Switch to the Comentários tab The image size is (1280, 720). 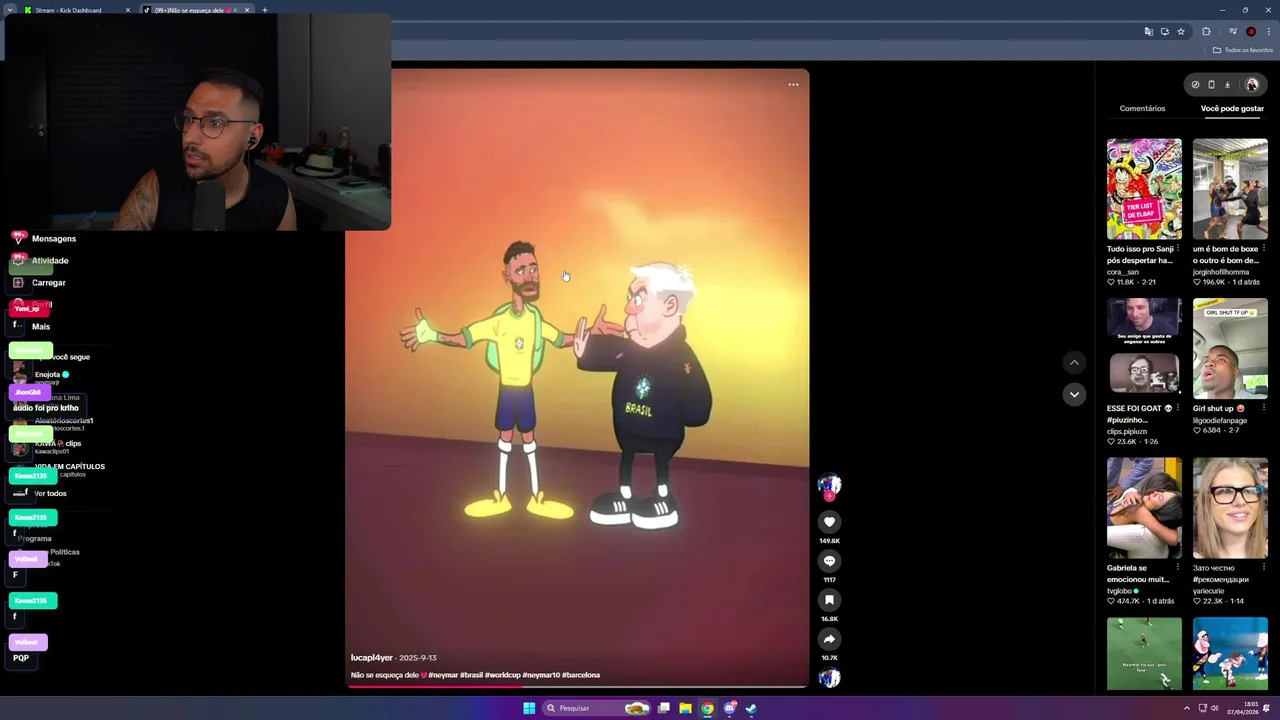(x=1142, y=108)
